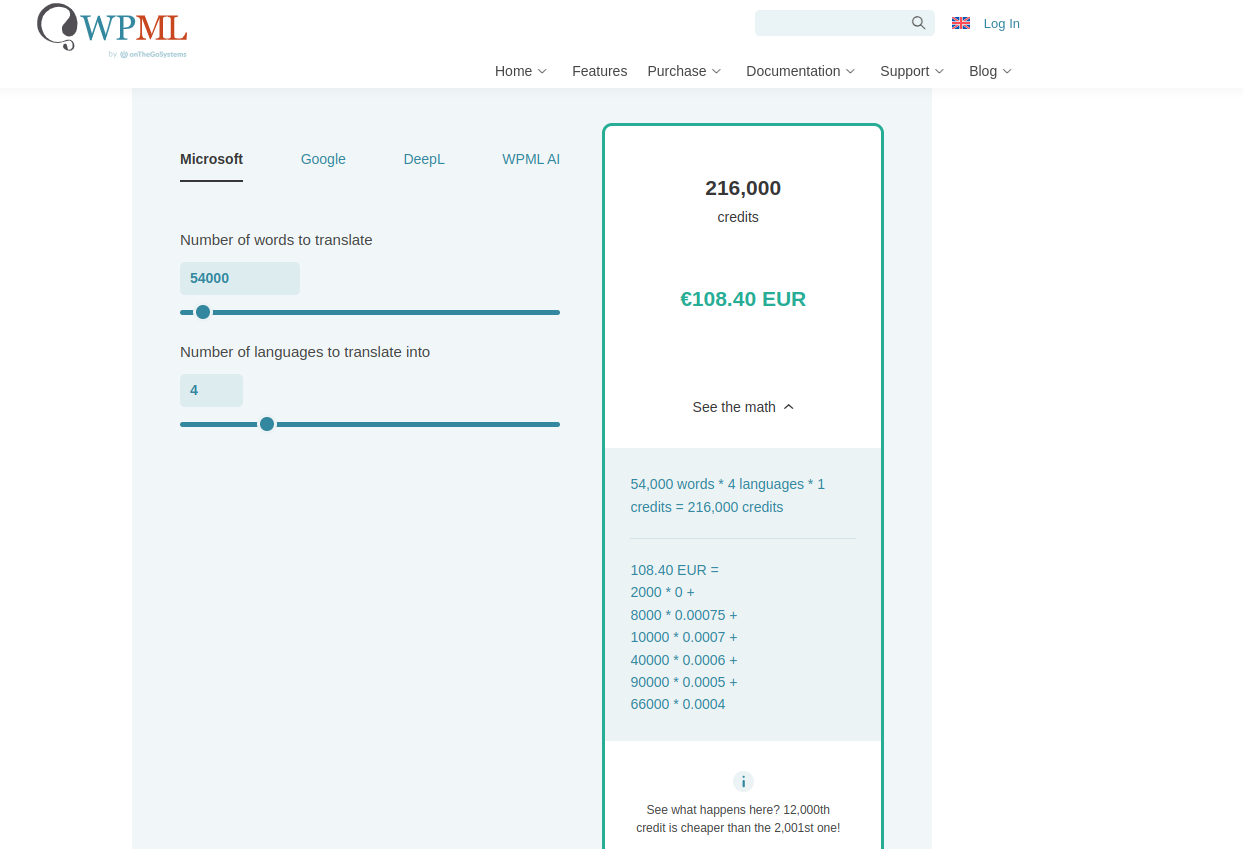Click the 'Number of languages to translate into' label

[305, 352]
